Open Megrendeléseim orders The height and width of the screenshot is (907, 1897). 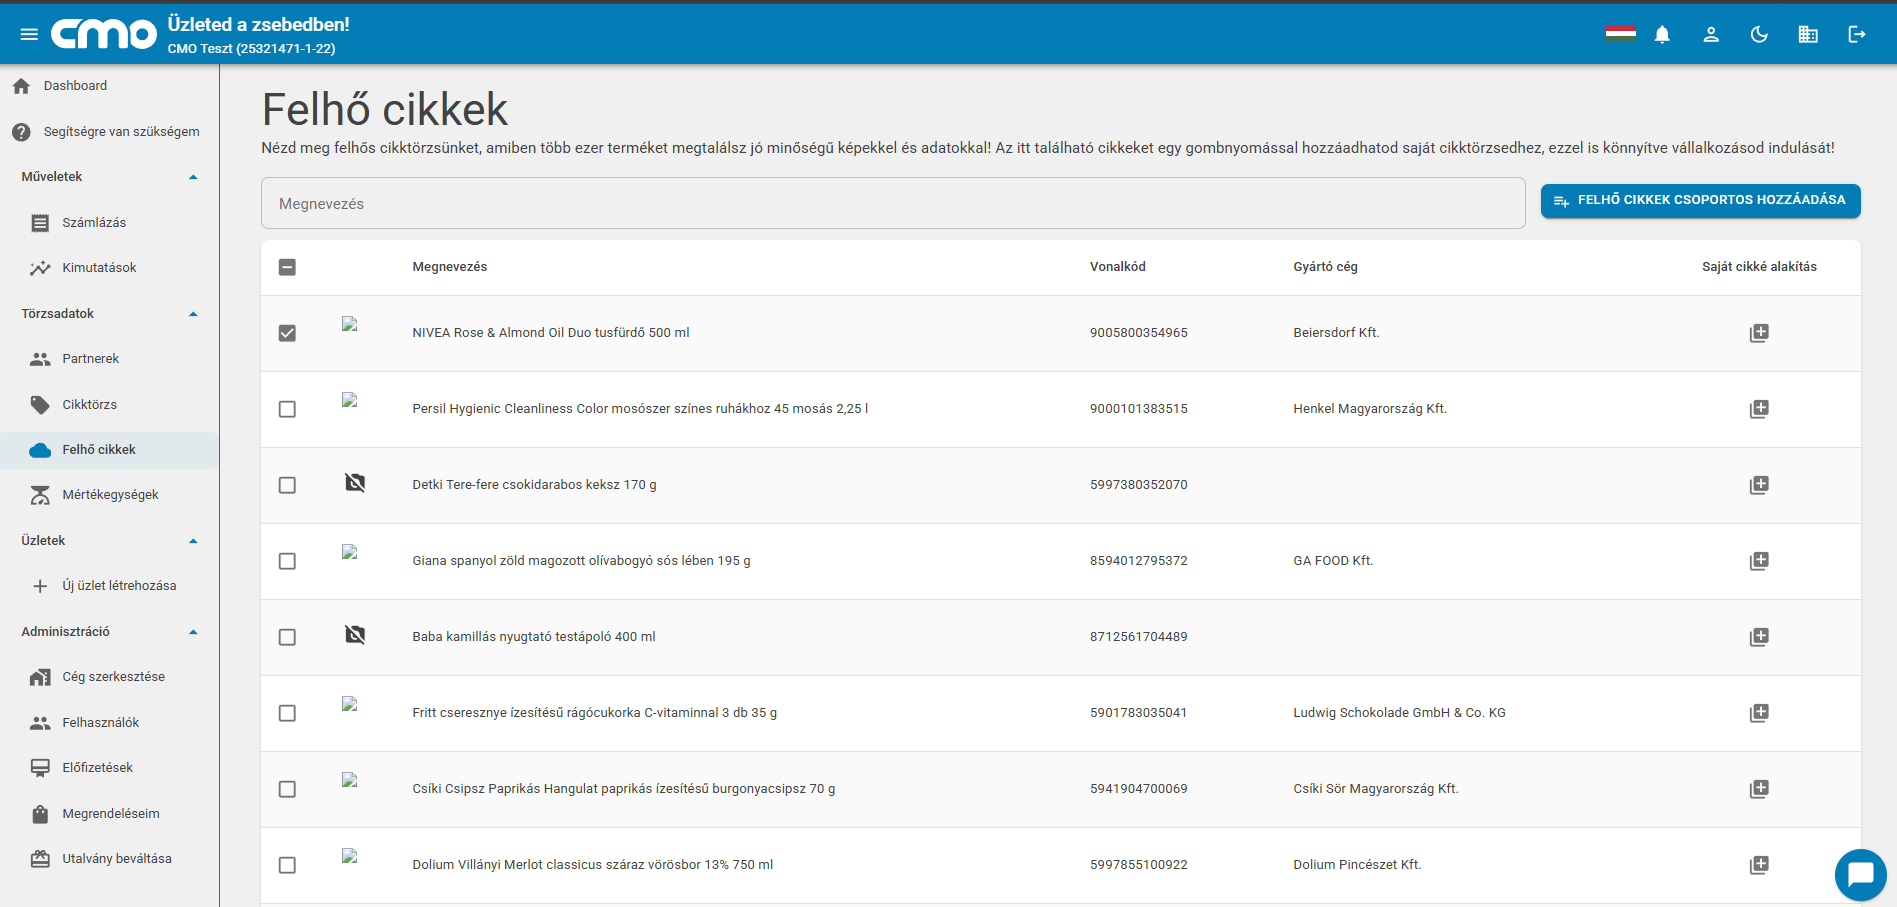(x=110, y=814)
